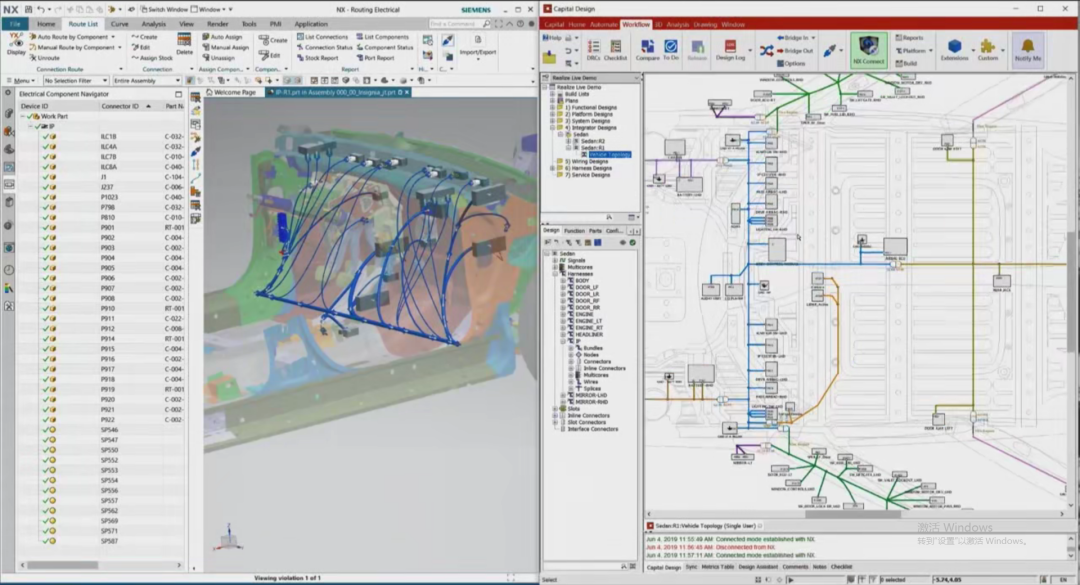Viewport: 1080px width, 585px height.
Task: Toggle checkmark for row SP546
Action: coord(45,429)
